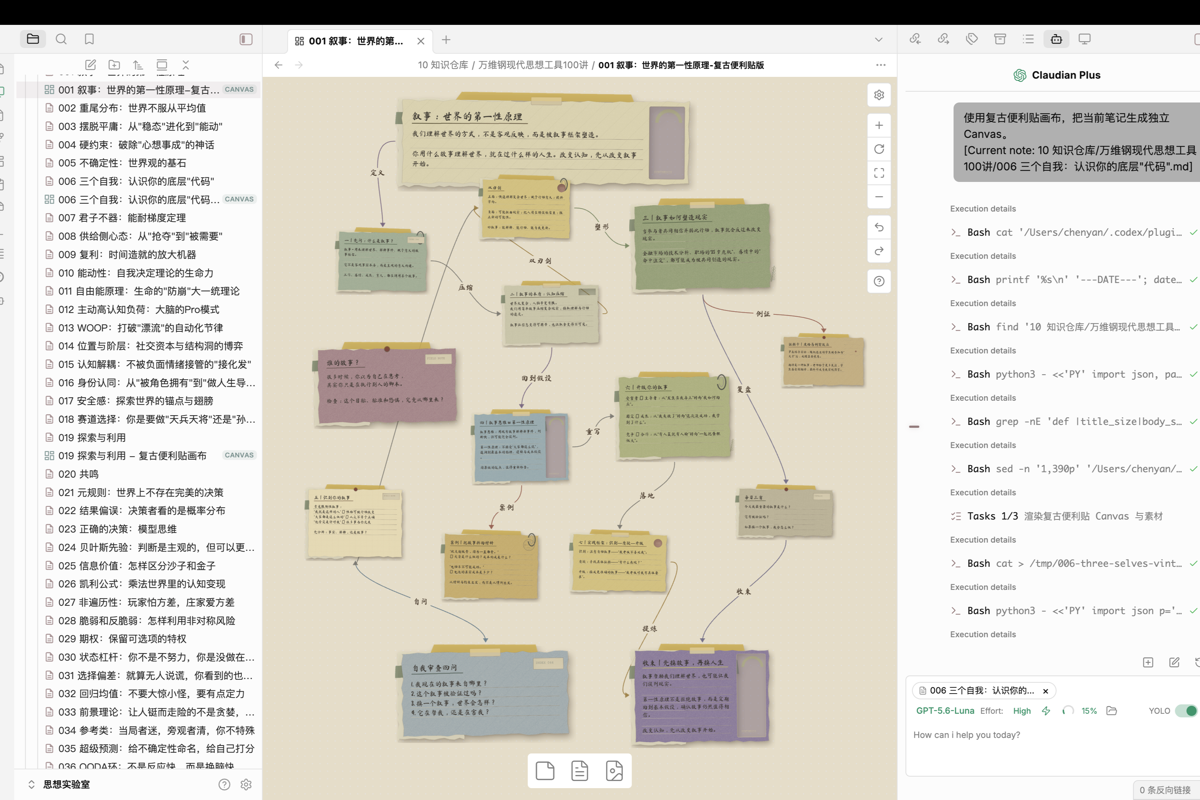Open the monitor icon pane tab

point(1084,39)
